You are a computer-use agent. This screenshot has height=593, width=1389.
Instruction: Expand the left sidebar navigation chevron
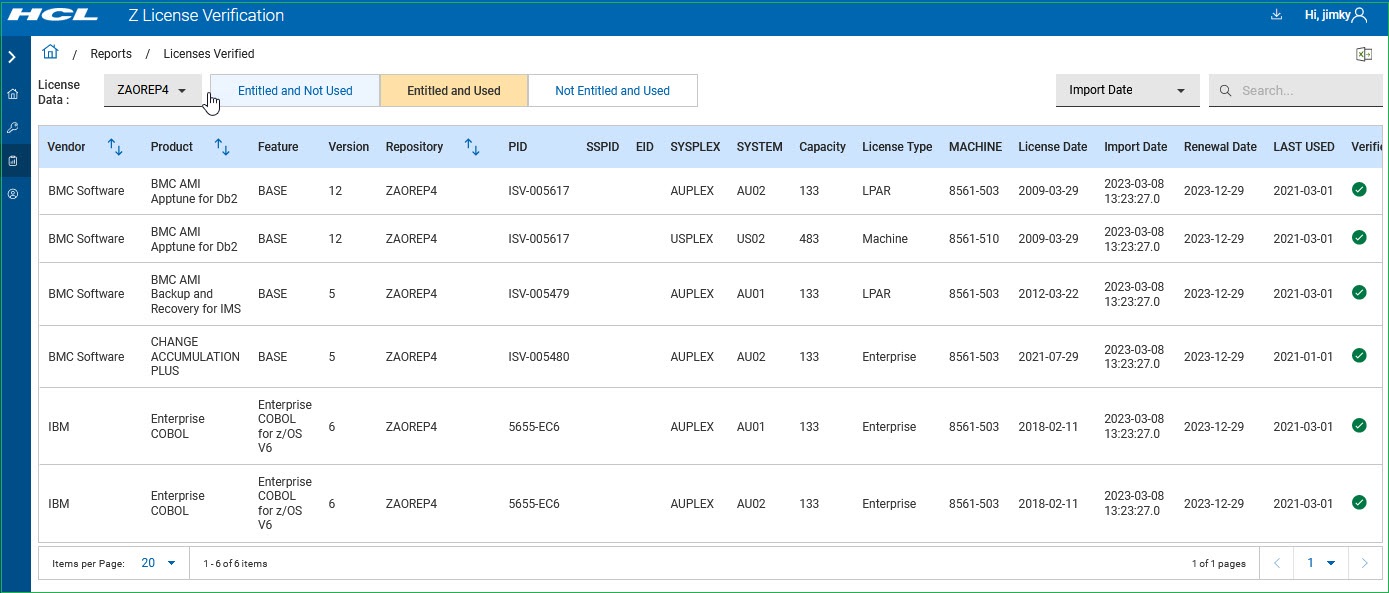click(x=12, y=58)
